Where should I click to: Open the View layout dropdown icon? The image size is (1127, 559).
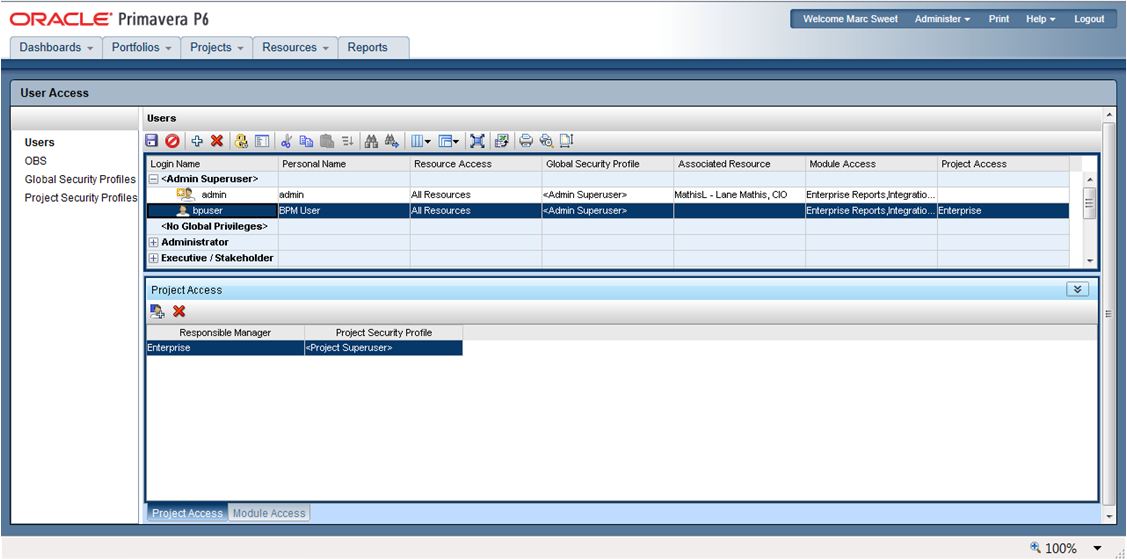[448, 141]
